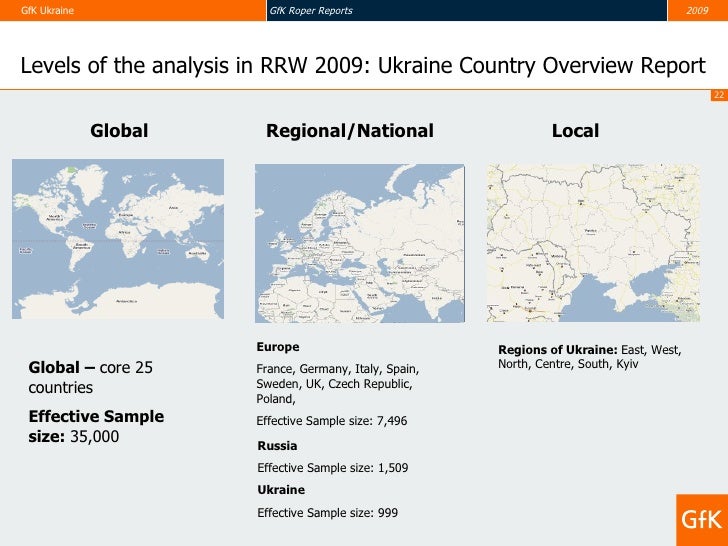The height and width of the screenshot is (546, 728).
Task: Click the slide number 22 badge
Action: click(719, 95)
